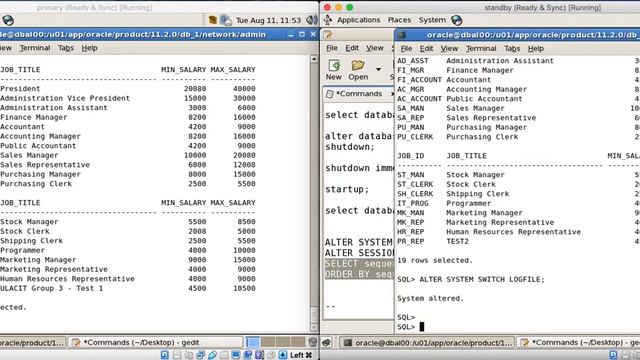Click VirtualBox USB pen status icon in primary VM

212,355
